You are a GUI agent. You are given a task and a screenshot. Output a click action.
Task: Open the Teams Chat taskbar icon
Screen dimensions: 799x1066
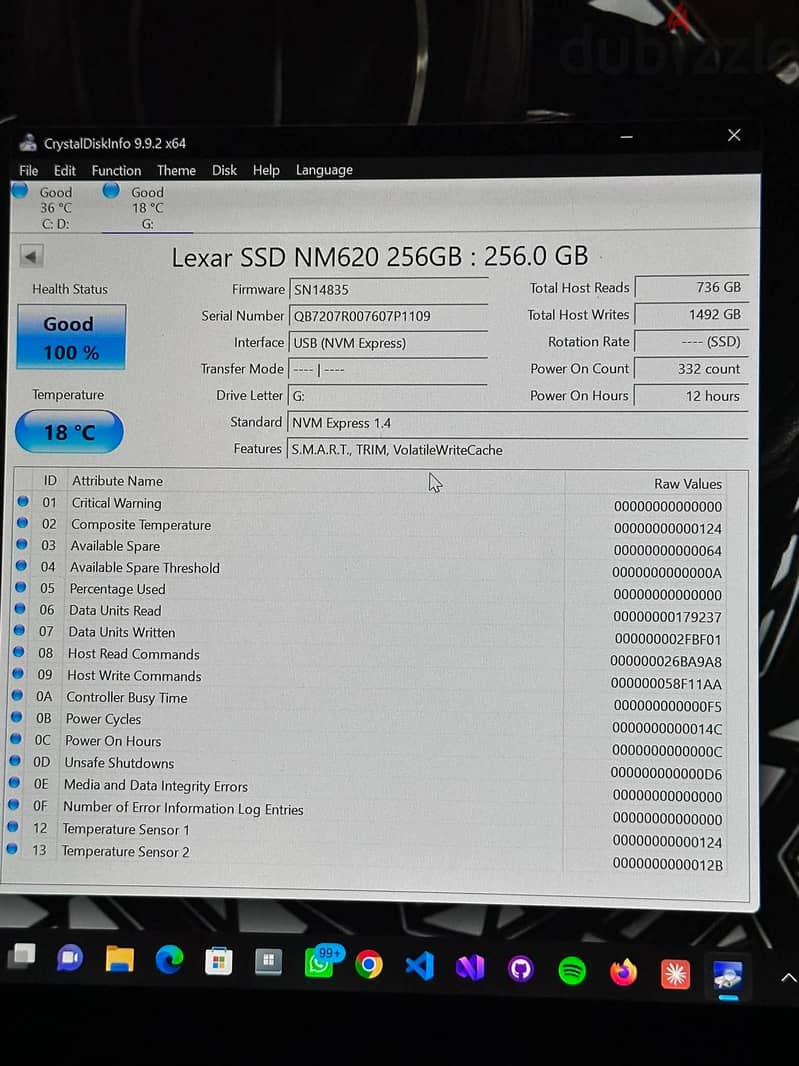69,958
